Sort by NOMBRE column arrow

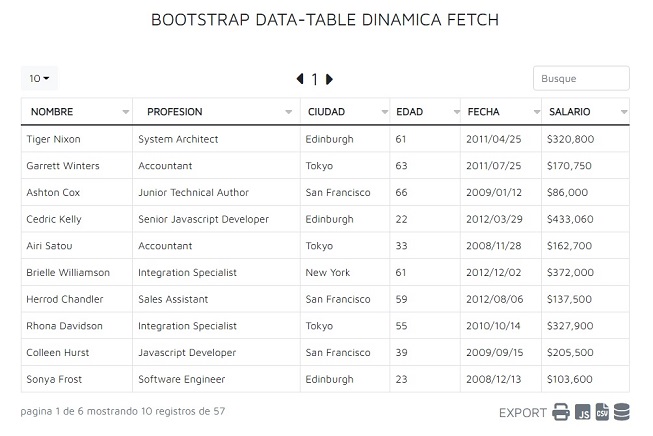[126, 112]
